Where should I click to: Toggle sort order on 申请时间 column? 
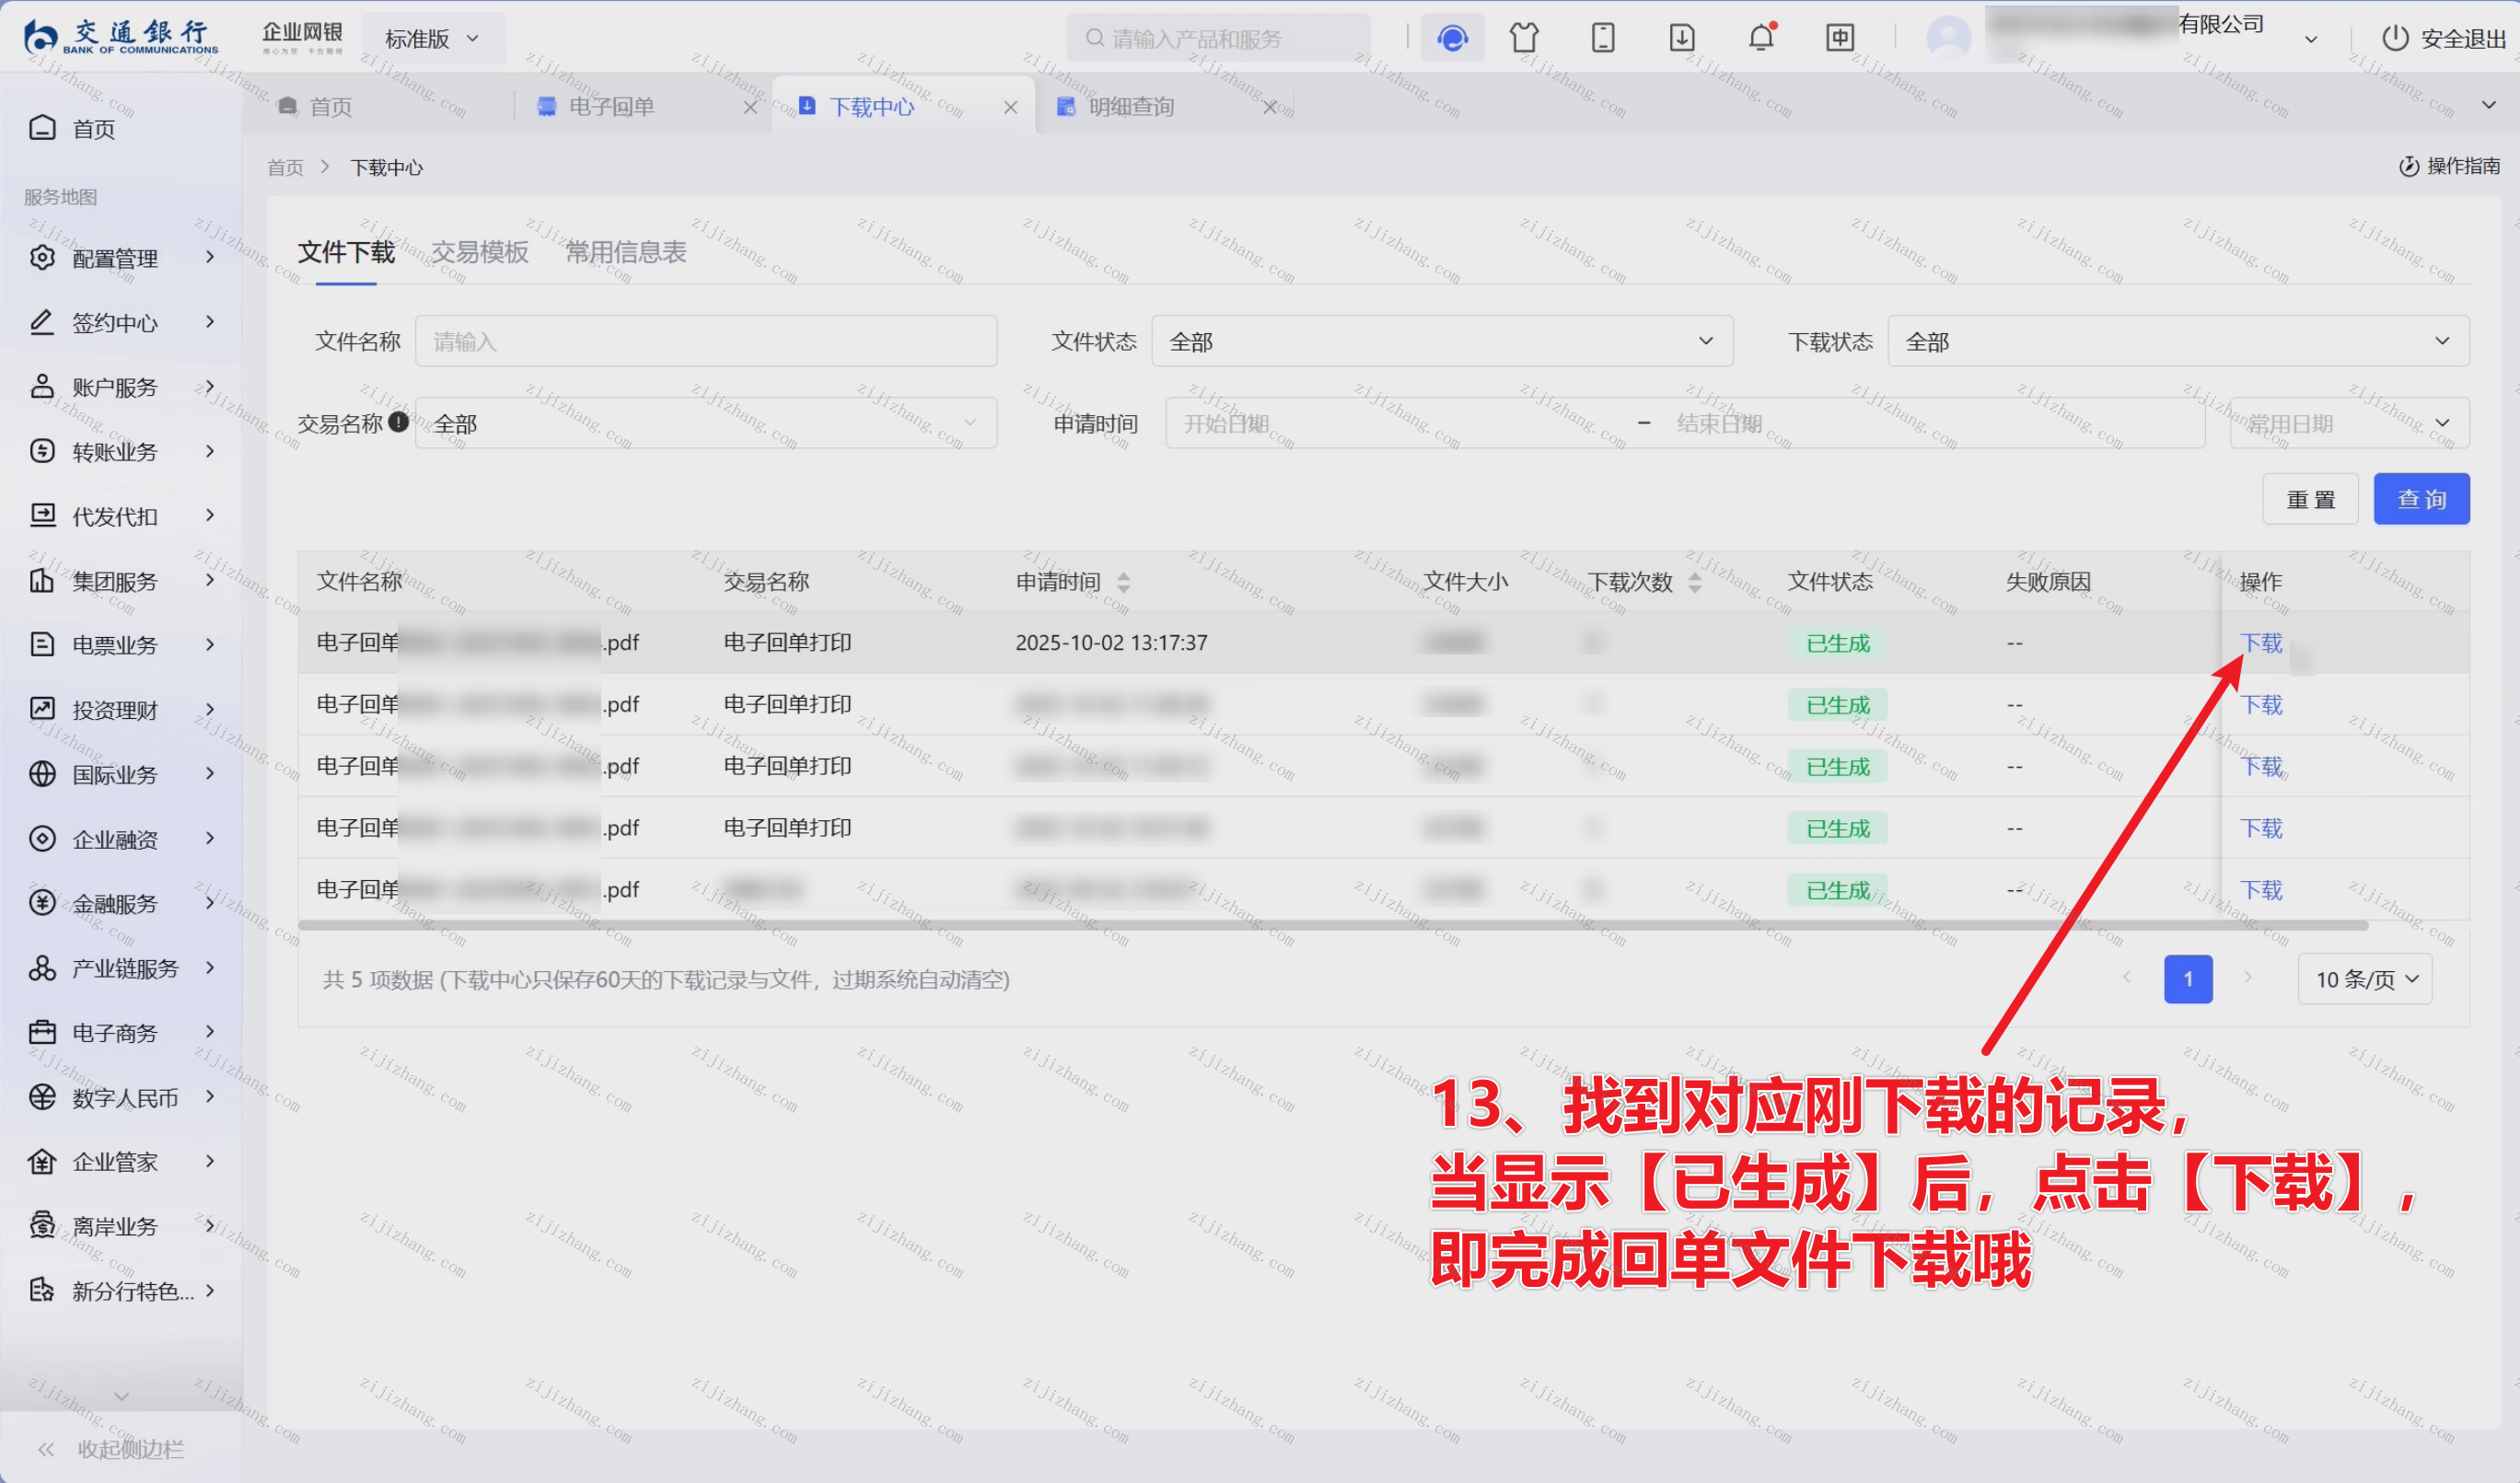(1123, 582)
